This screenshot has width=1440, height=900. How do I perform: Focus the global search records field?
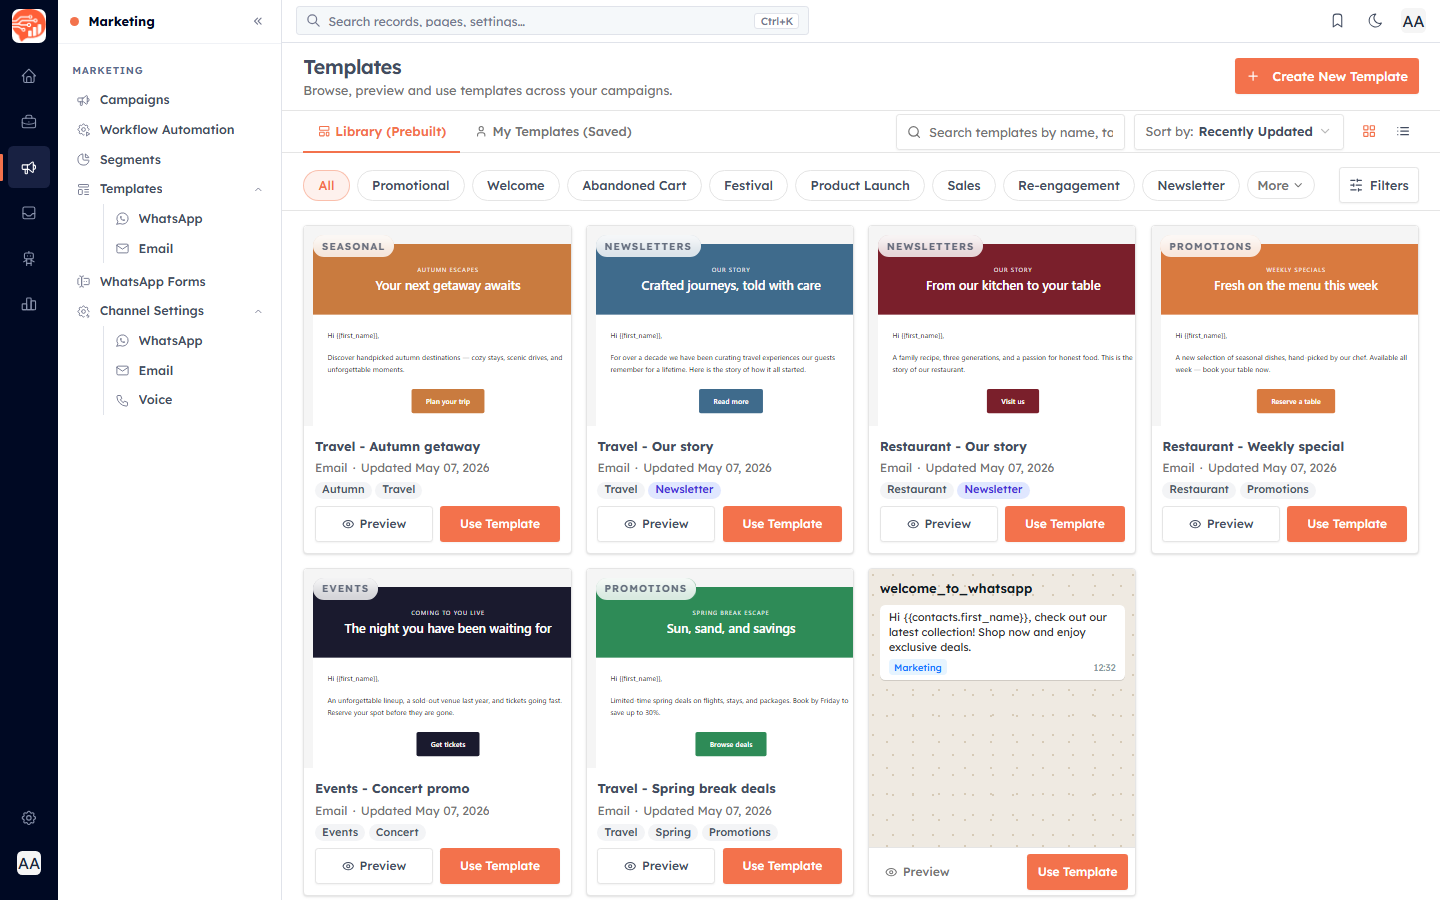pyautogui.click(x=552, y=21)
